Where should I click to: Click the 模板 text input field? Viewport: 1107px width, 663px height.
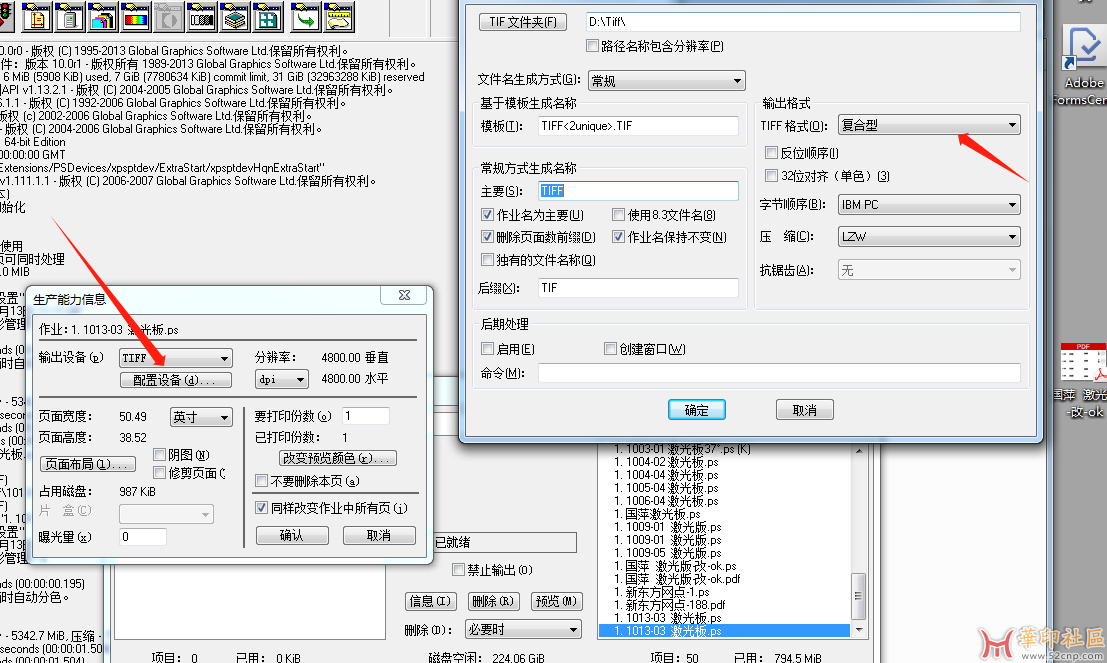click(x=638, y=125)
